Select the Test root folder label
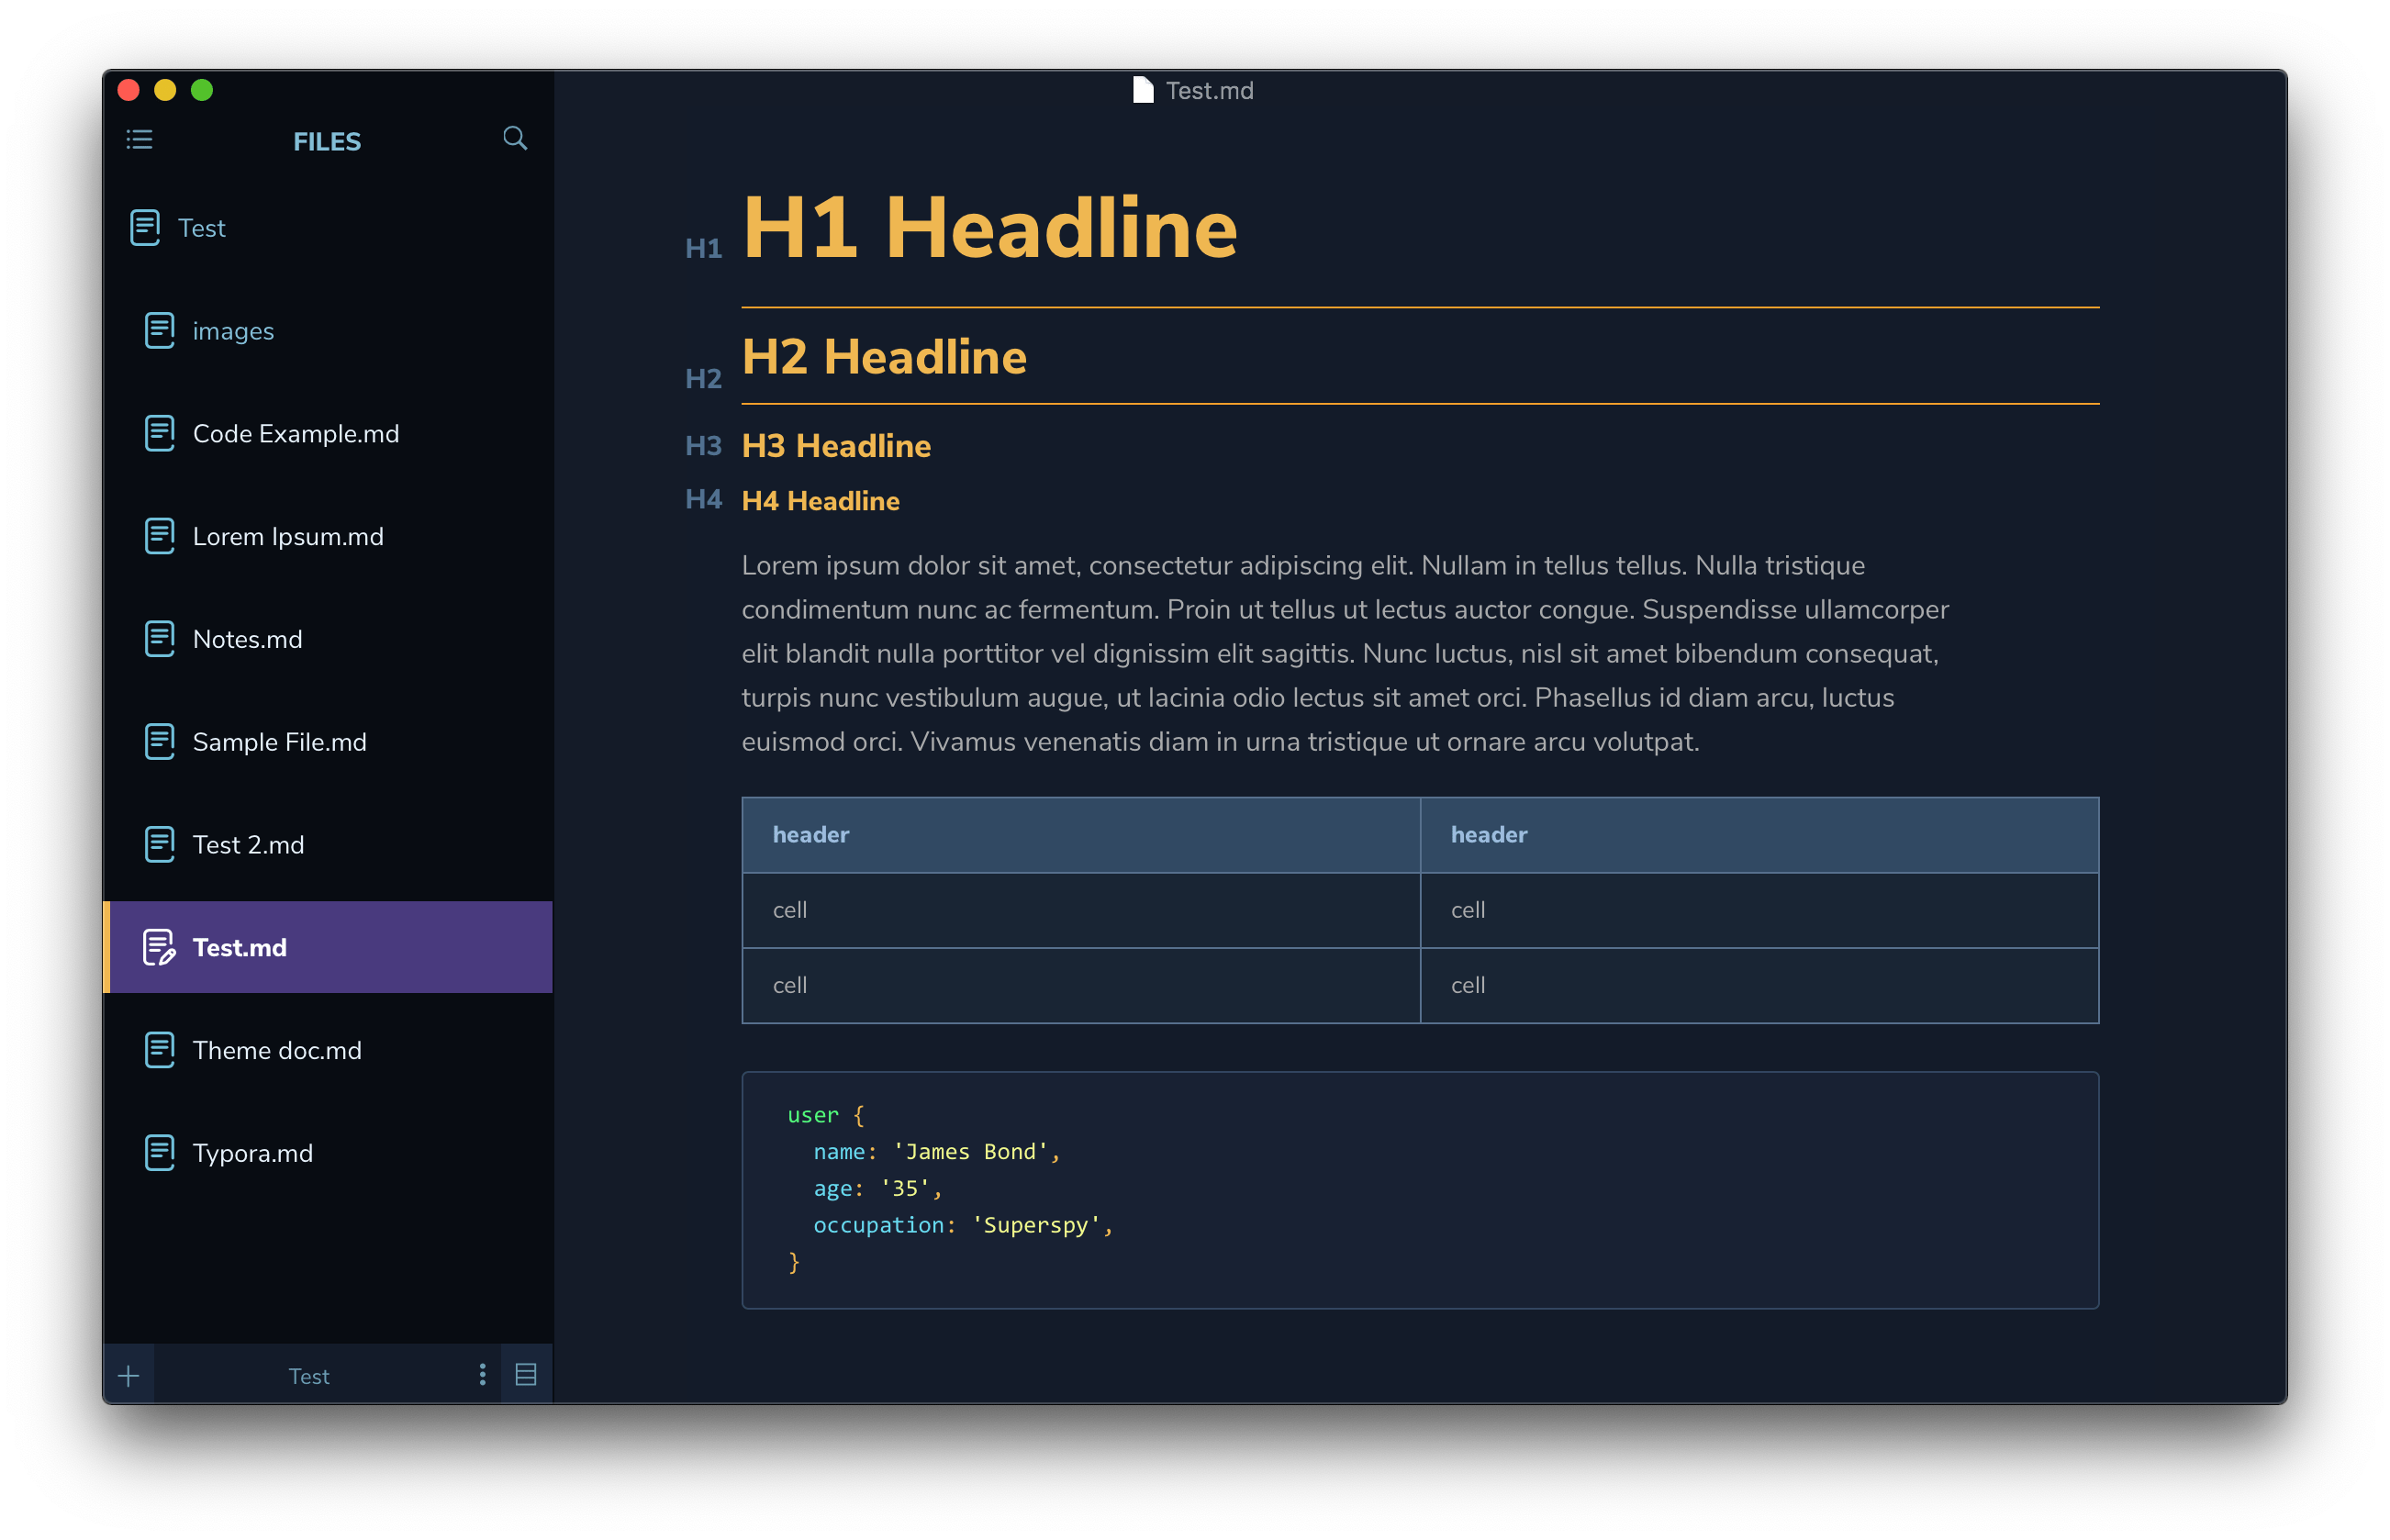This screenshot has width=2390, height=1540. [x=202, y=228]
